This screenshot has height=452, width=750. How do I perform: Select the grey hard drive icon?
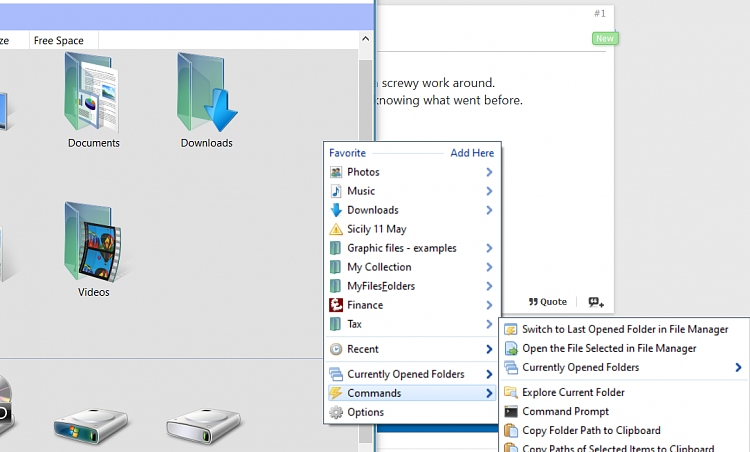[203, 425]
